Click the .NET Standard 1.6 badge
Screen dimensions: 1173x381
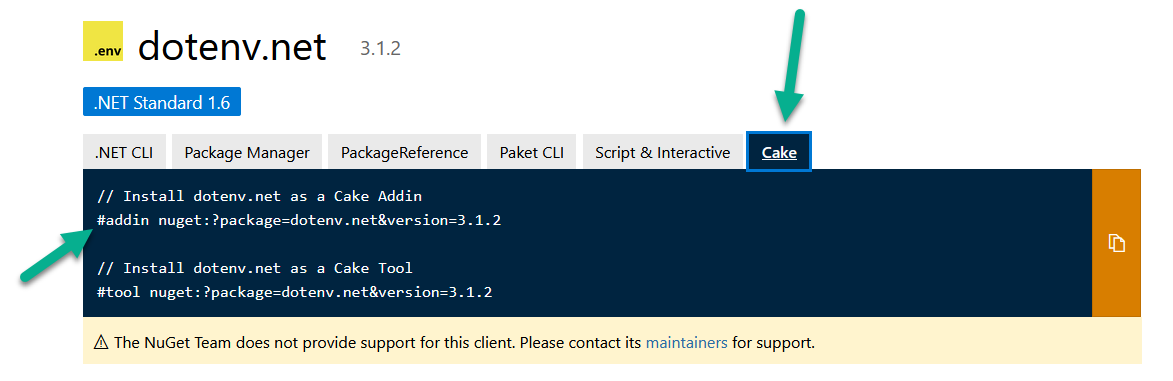tap(162, 103)
